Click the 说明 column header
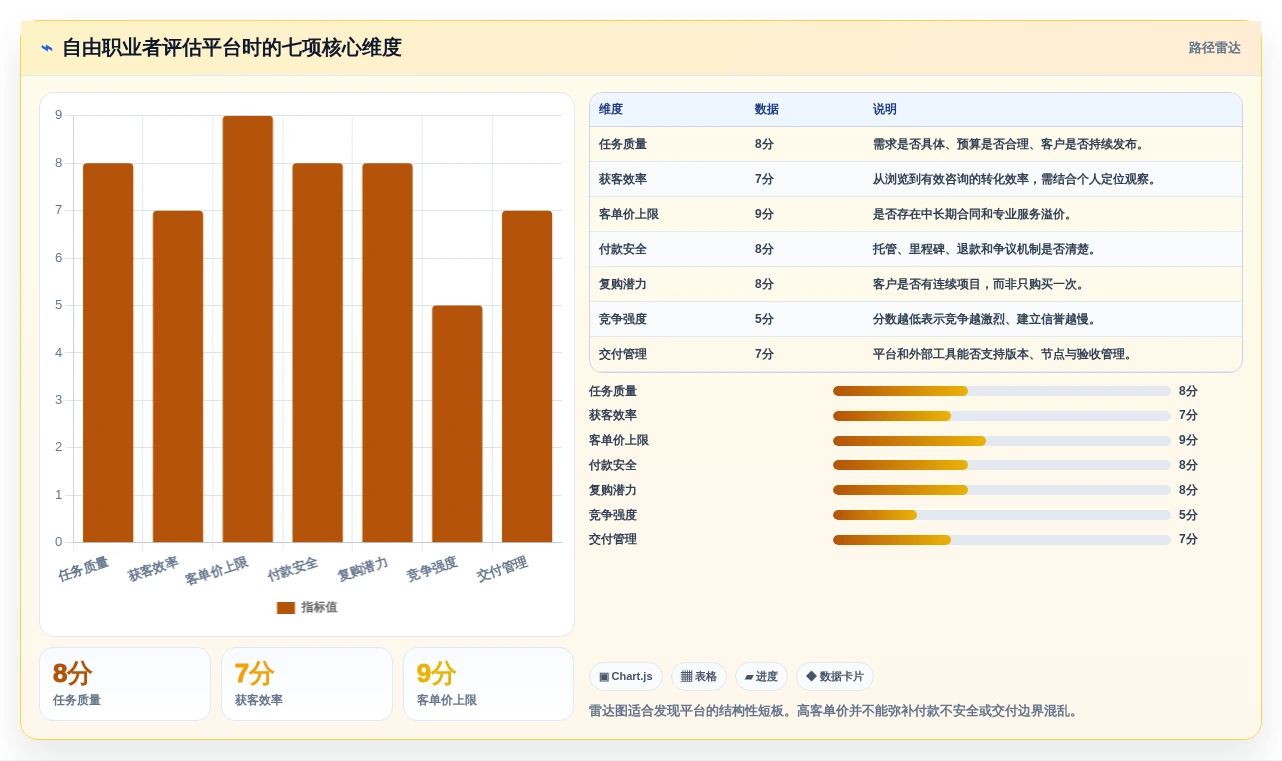Viewport: 1282px width, 761px height. (885, 109)
